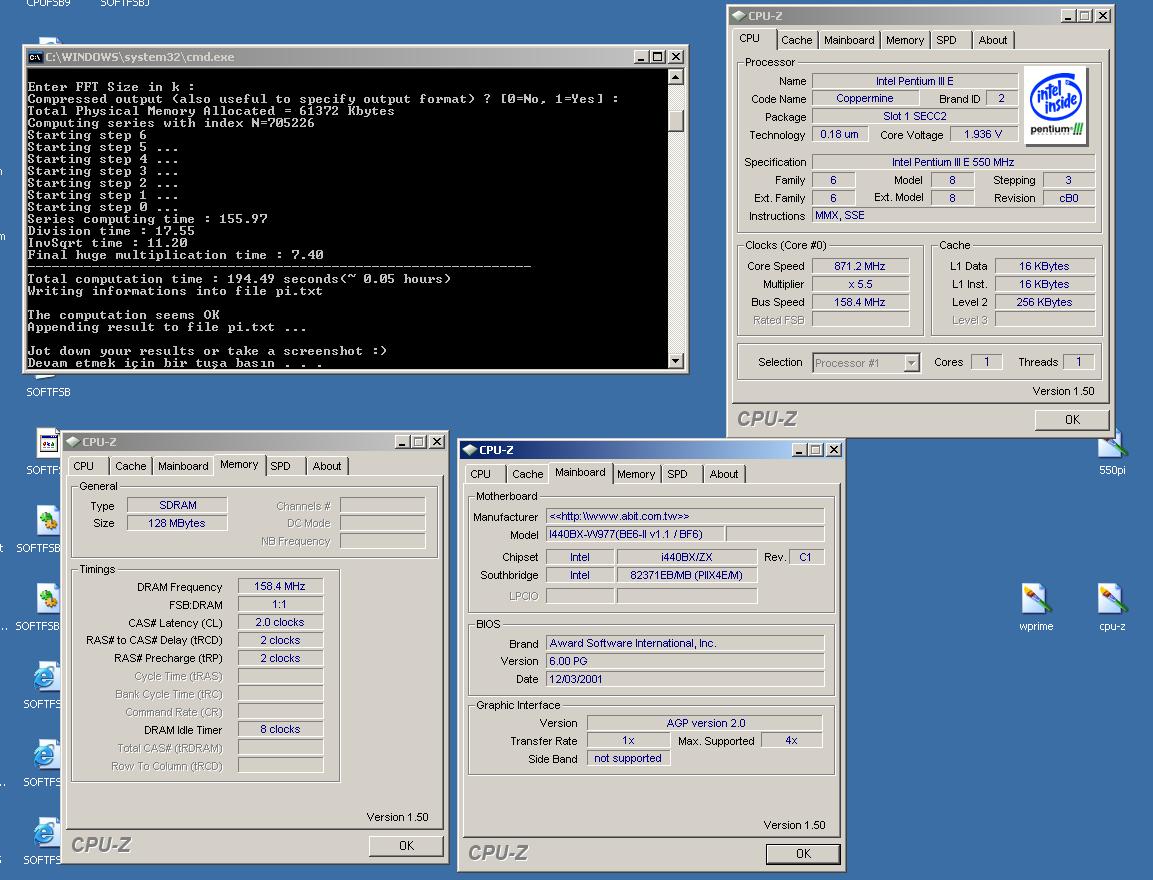This screenshot has width=1153, height=880.
Task: Click the Core Speed value 871.2 MHz
Action: pos(860,266)
